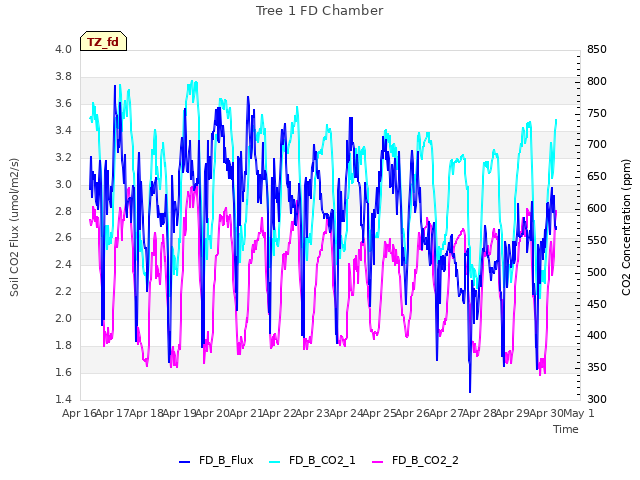Click the chart title Tree 1 FD Chamber
Viewport: 640px width, 480px height.
(x=320, y=11)
